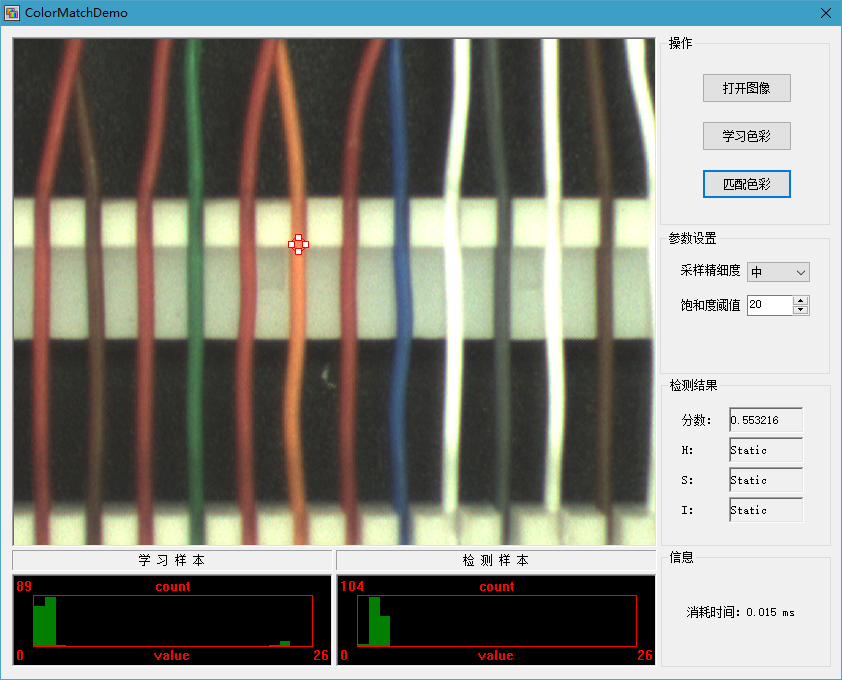Select the 分数 result field
This screenshot has width=842, height=680.
[x=765, y=420]
